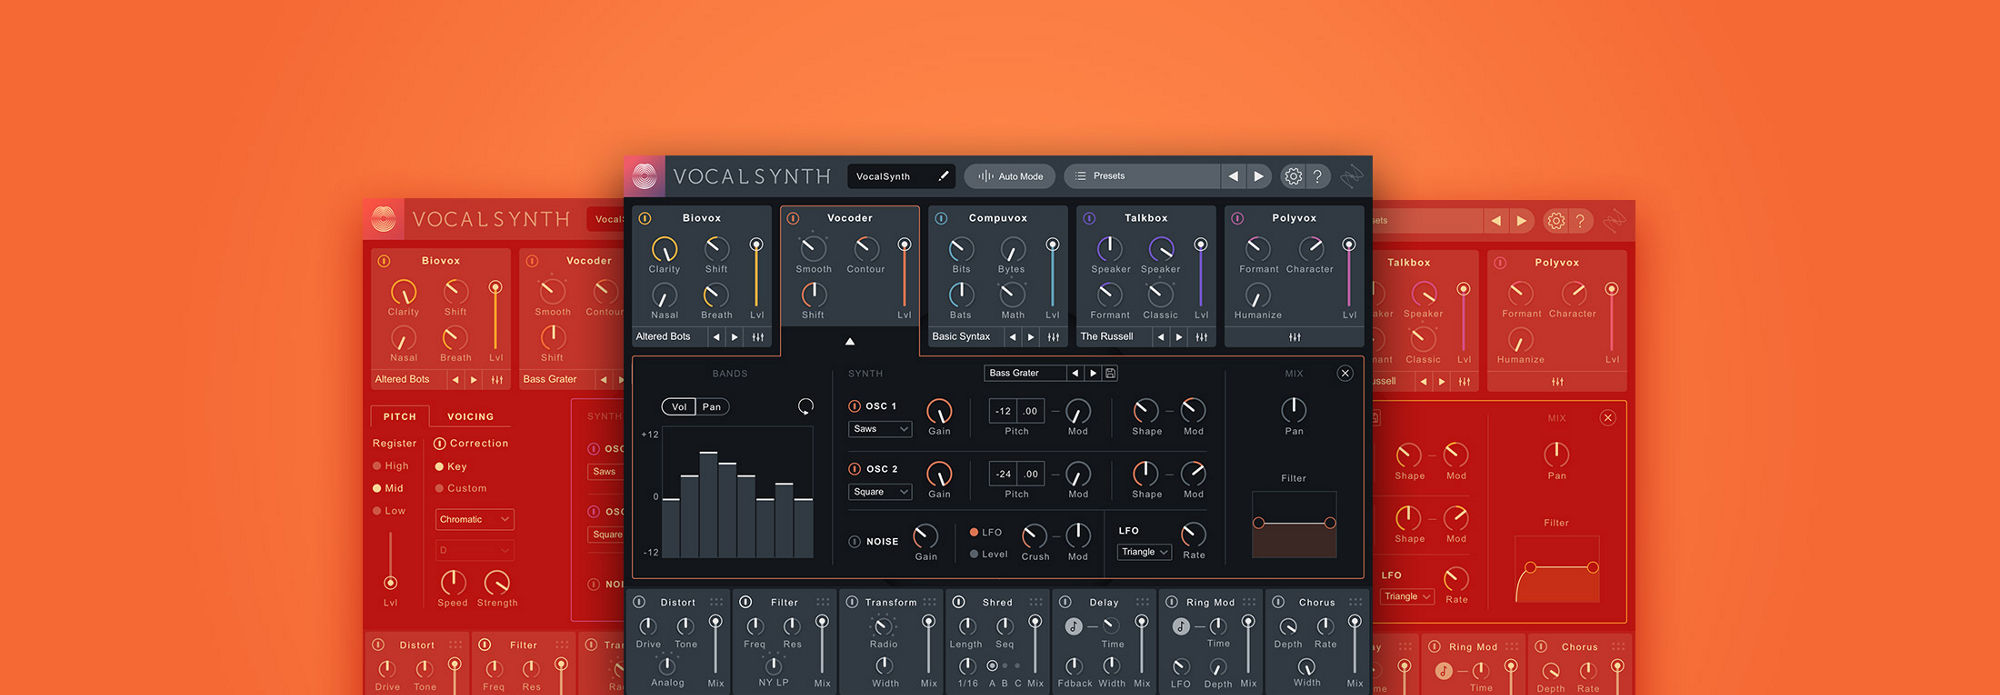This screenshot has width=2000, height=695.
Task: Adjust the Vocoder Lvl slider handle
Action: 904,245
